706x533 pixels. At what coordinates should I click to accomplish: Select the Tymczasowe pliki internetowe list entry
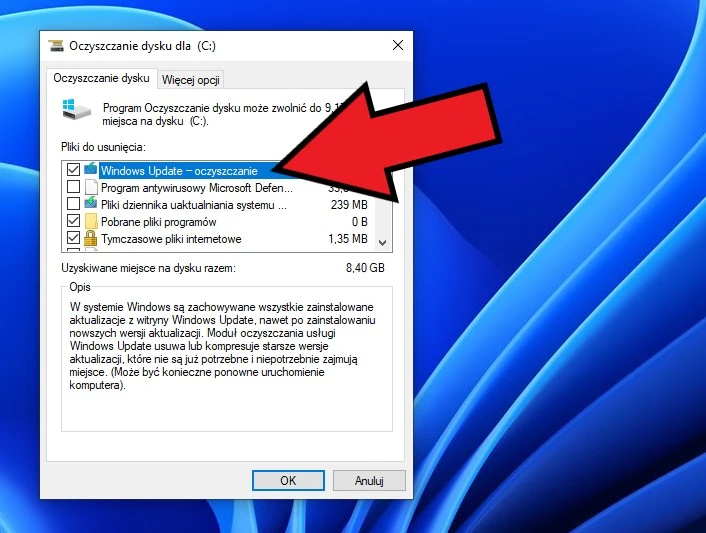[x=171, y=239]
